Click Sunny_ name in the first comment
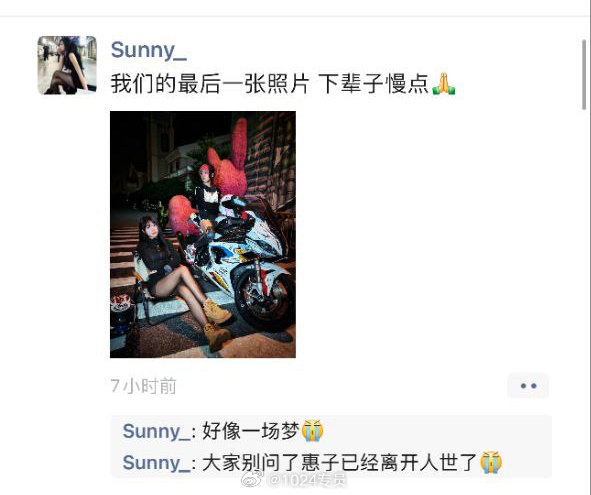This screenshot has height=495, width=591. pyautogui.click(x=157, y=431)
